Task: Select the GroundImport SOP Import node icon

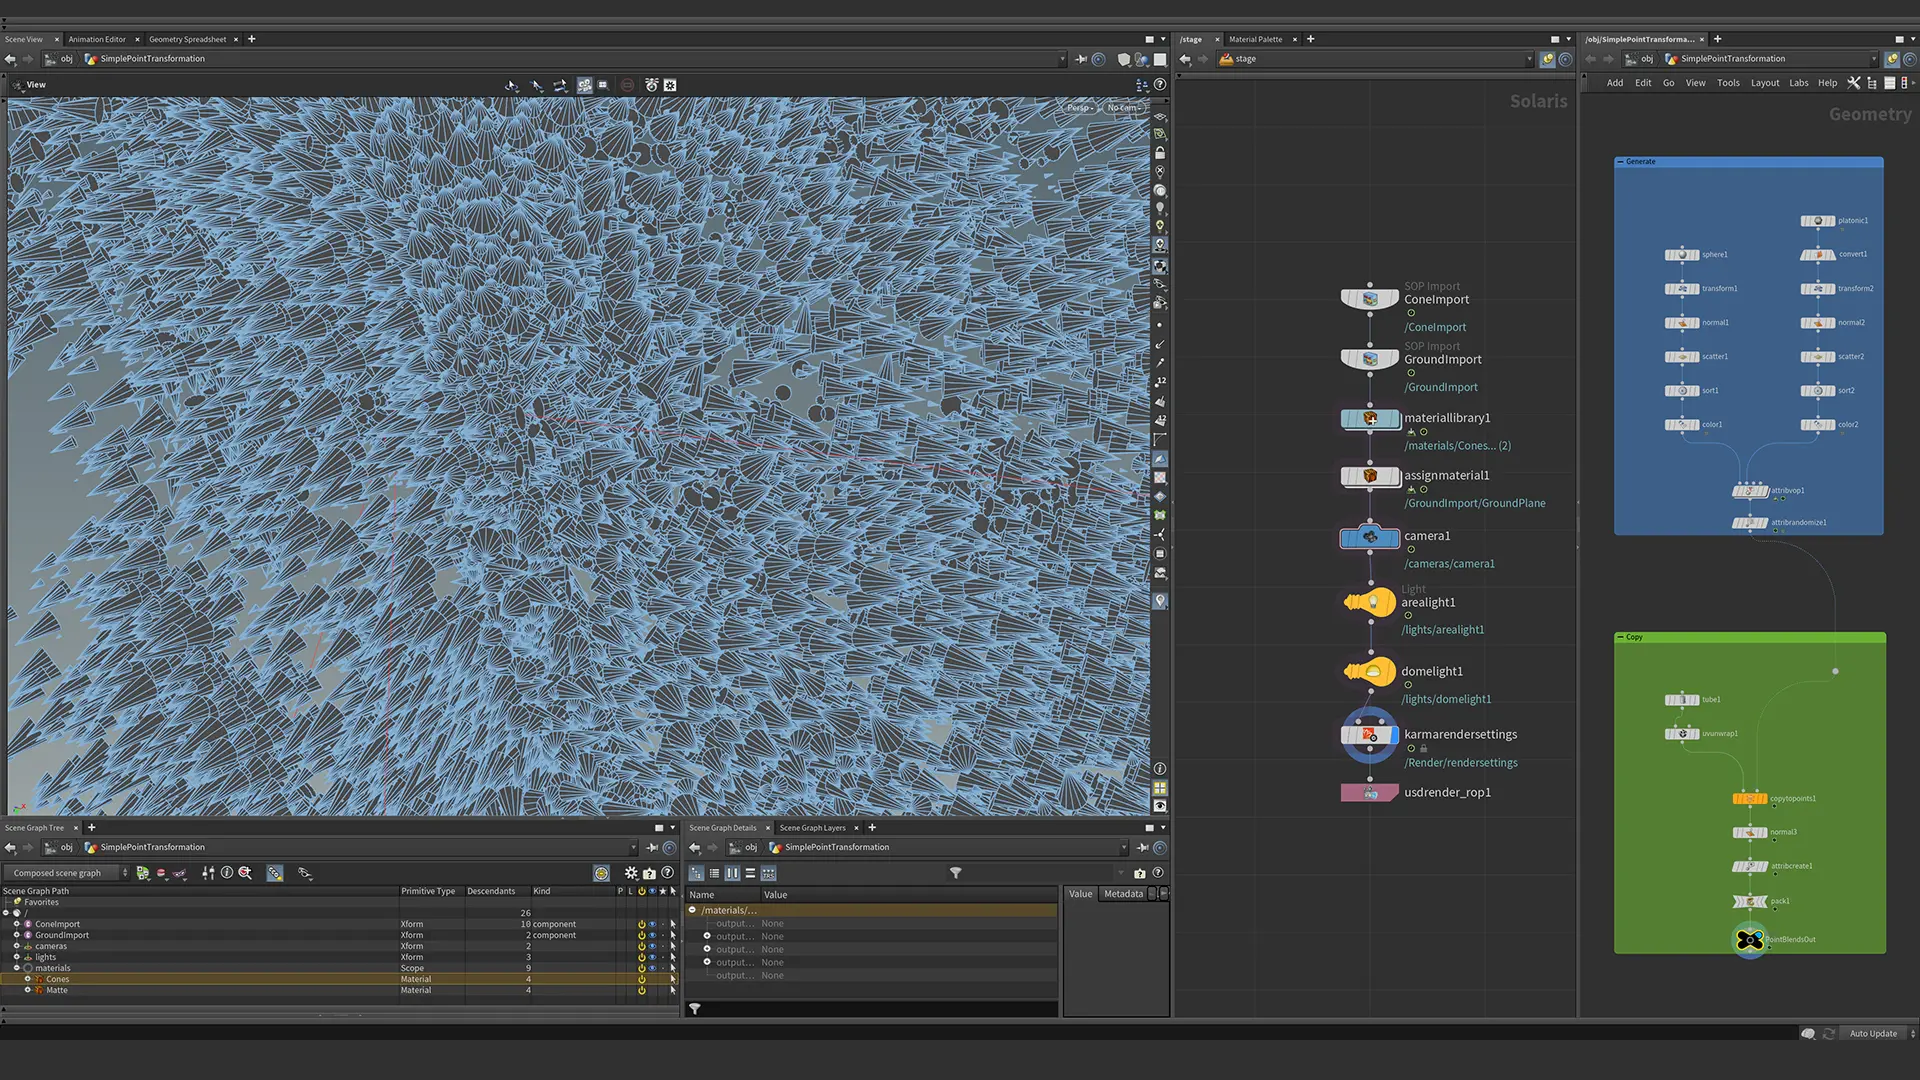Action: pos(1370,359)
